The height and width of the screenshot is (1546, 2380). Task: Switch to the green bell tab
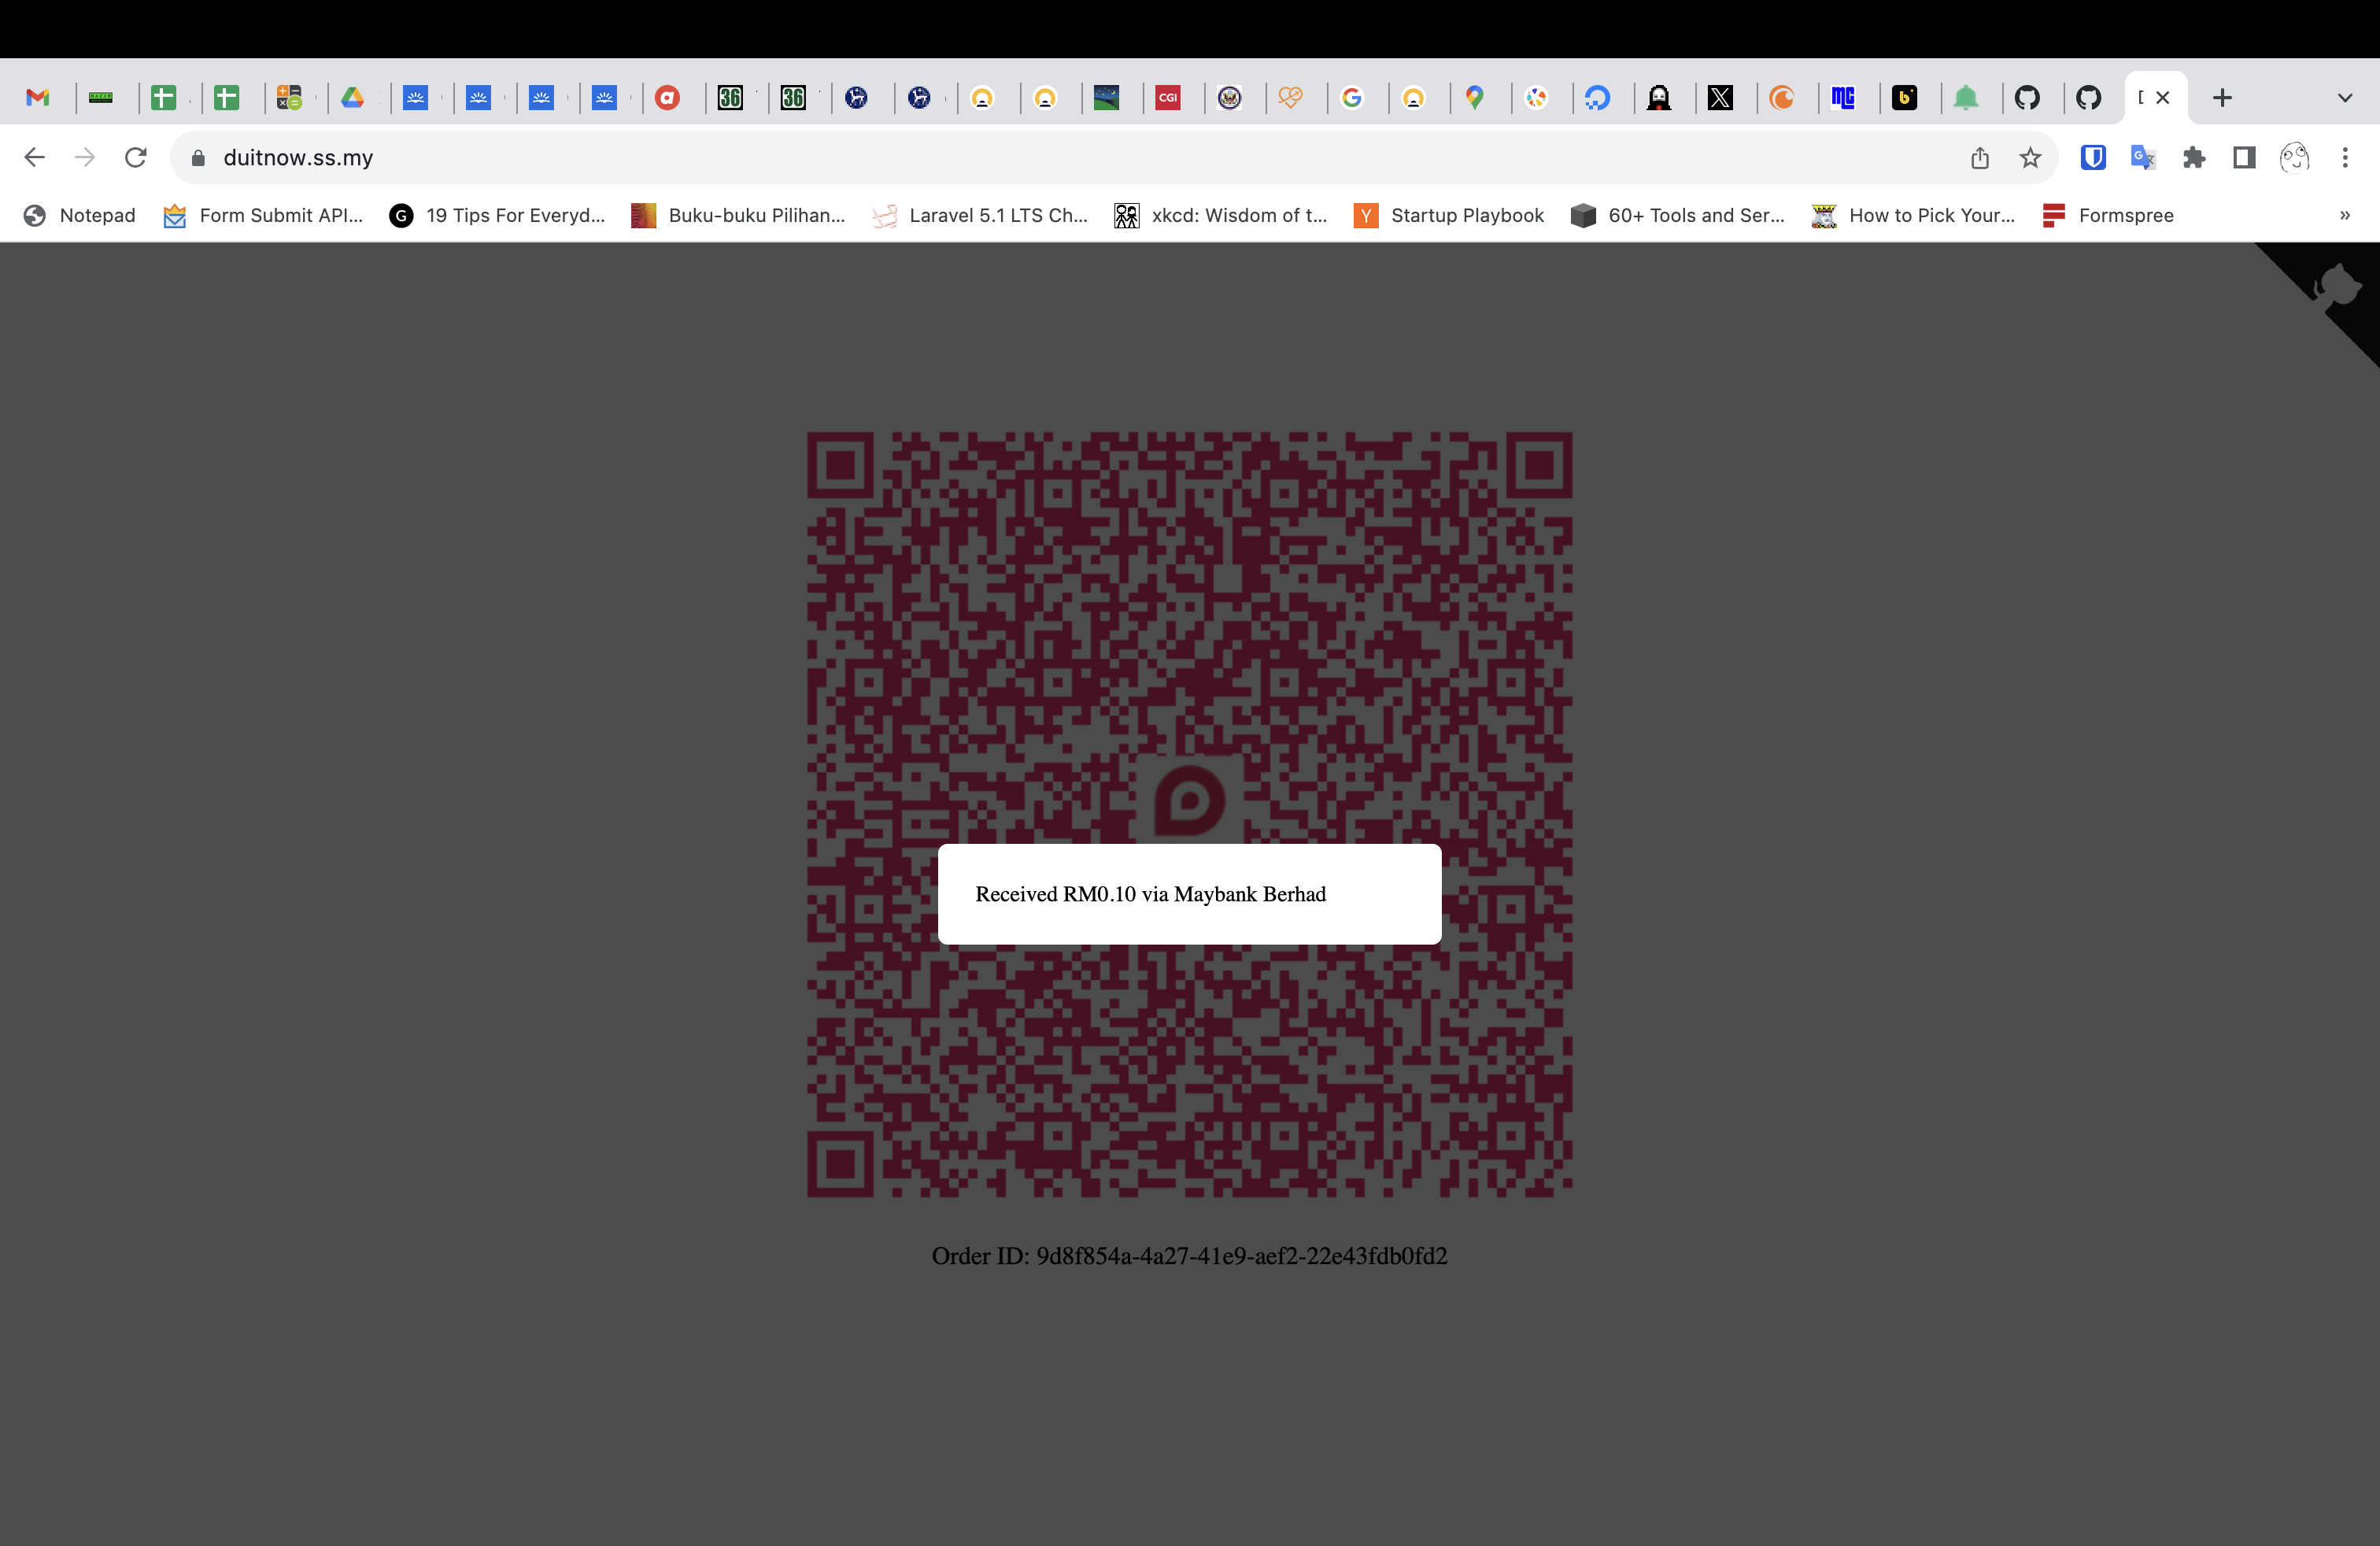(1966, 98)
